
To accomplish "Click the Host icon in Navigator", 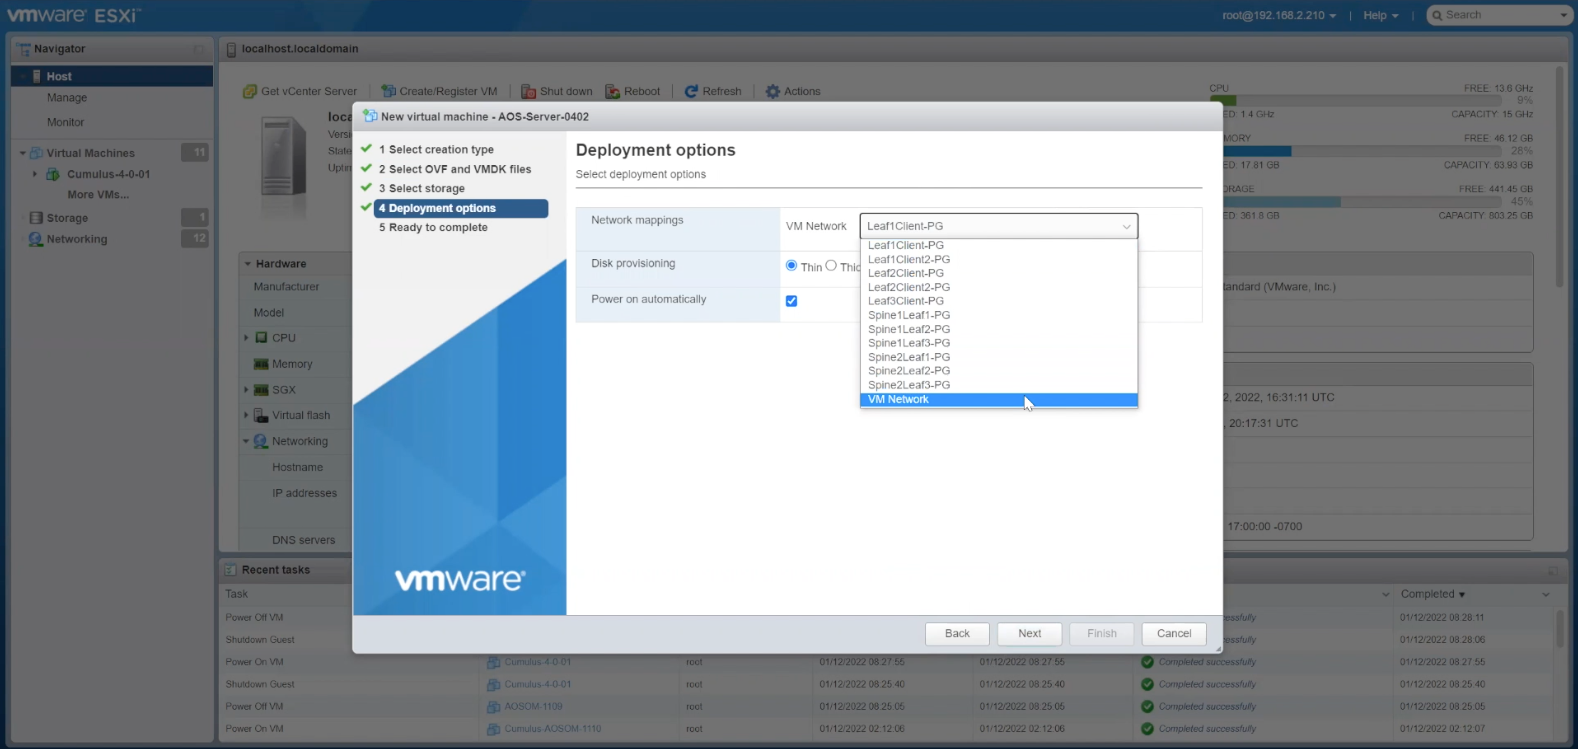I will (37, 76).
